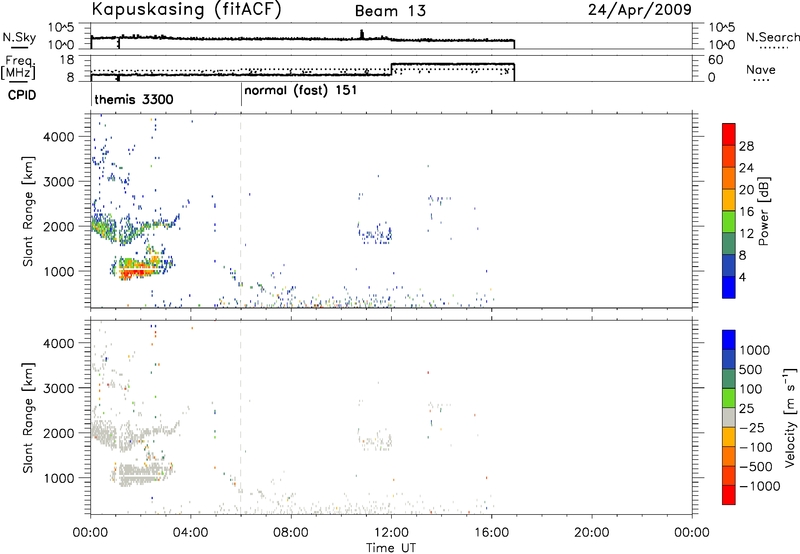Click the CPID row label
Image resolution: width=800 pixels, height=554 pixels.
click(x=22, y=95)
